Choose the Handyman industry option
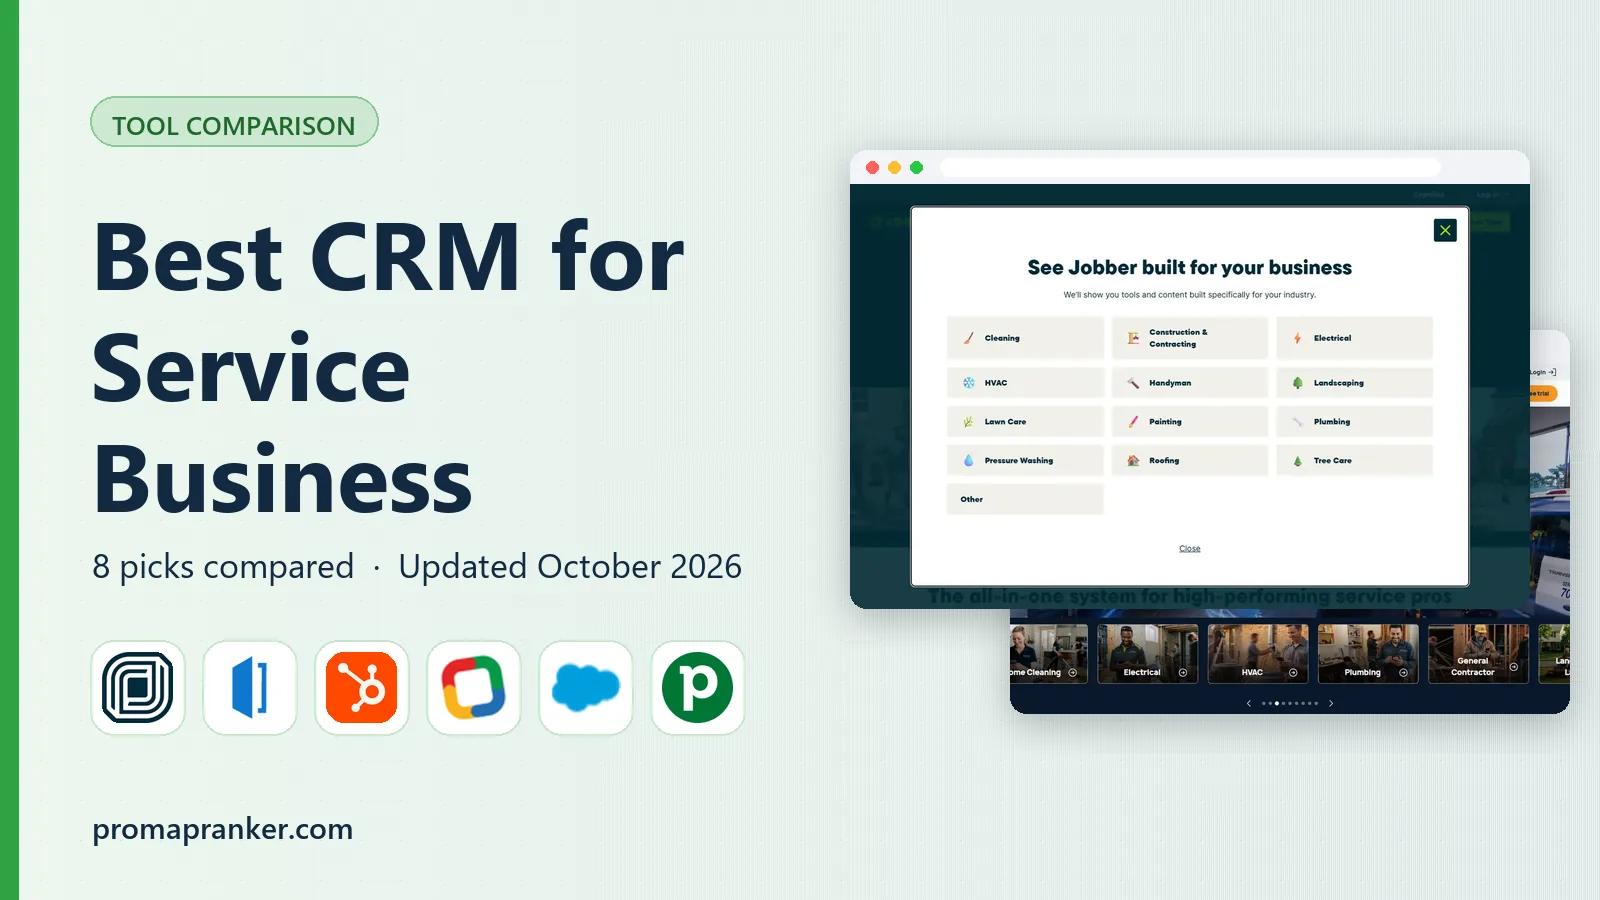1600x900 pixels. click(1190, 383)
